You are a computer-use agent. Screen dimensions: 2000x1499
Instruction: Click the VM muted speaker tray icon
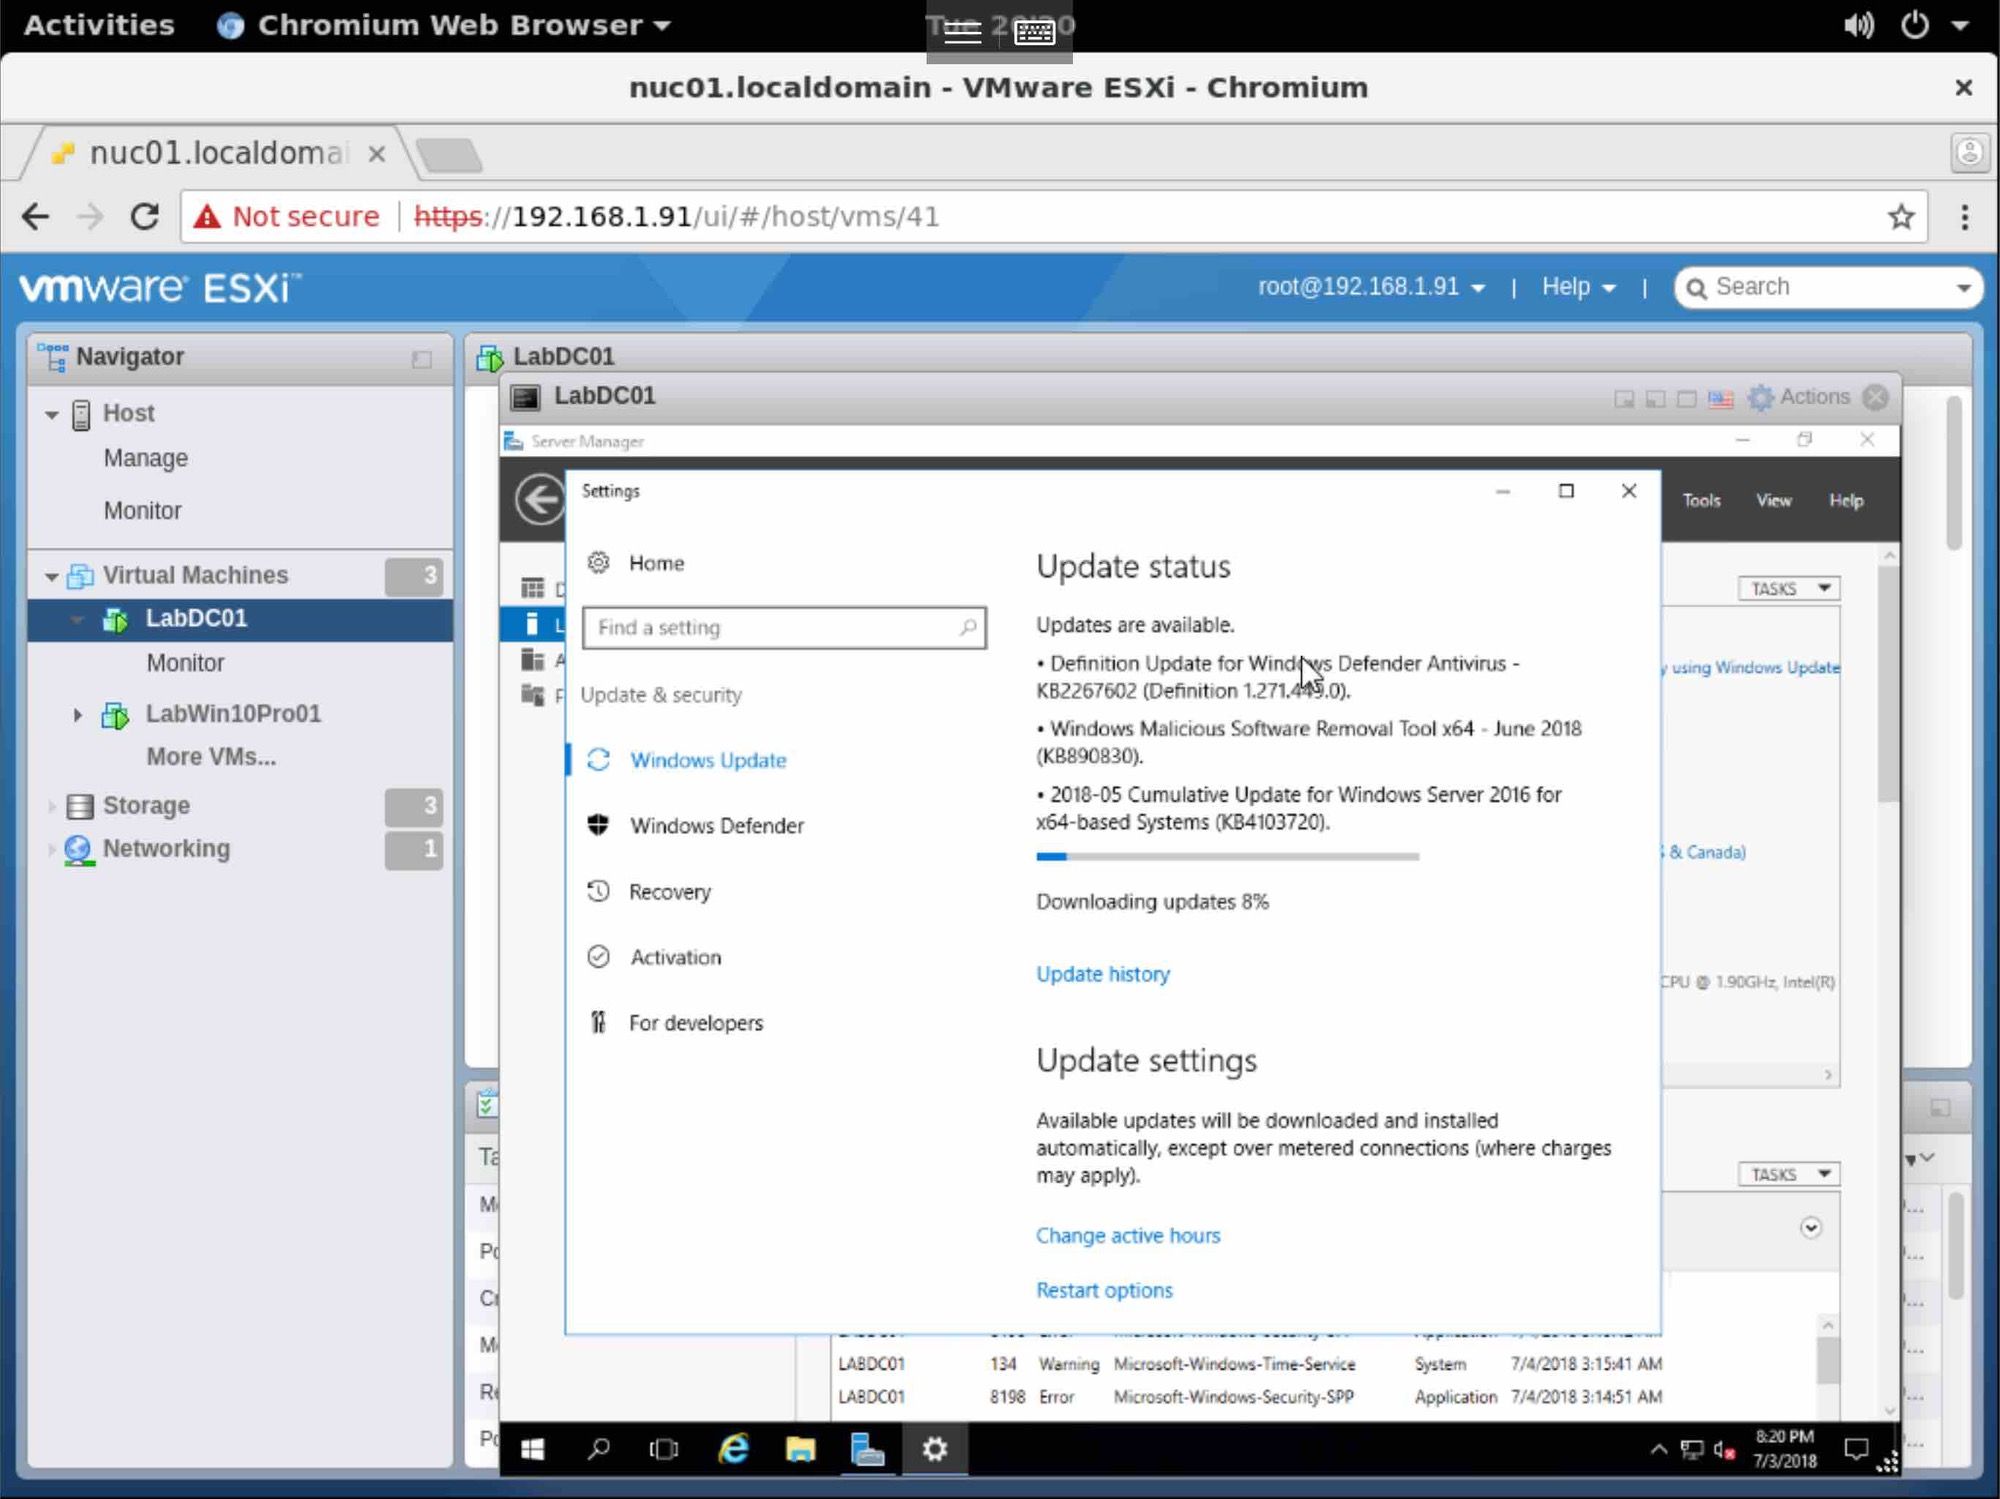1724,1449
